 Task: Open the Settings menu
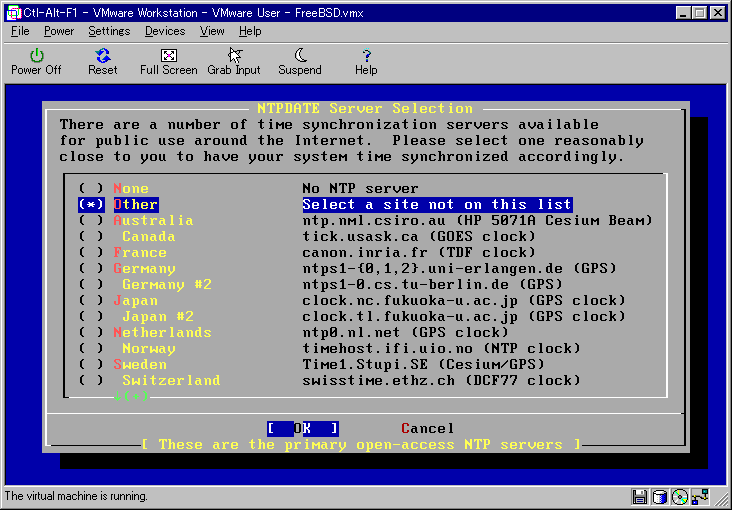(109, 31)
